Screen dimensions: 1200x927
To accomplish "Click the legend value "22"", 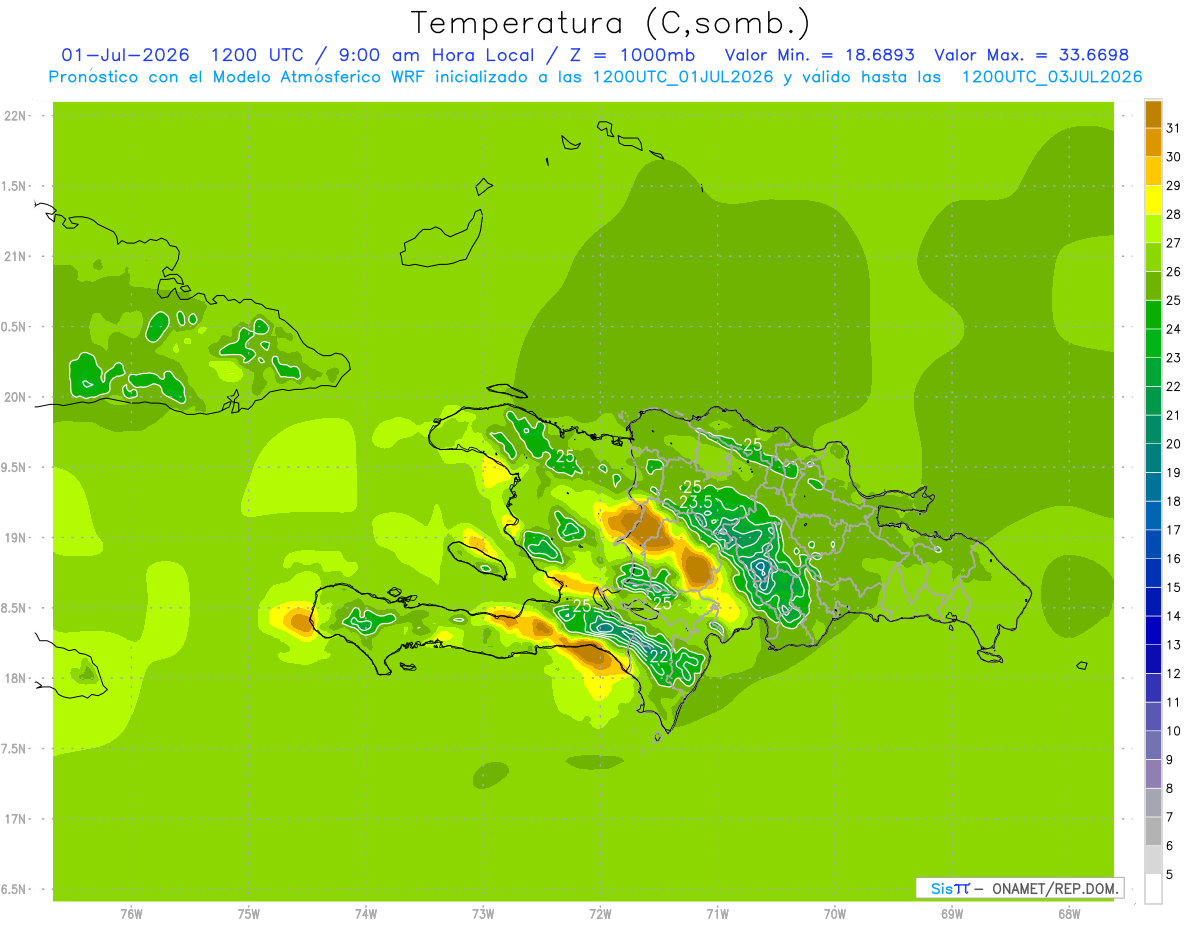I will coord(1174,386).
